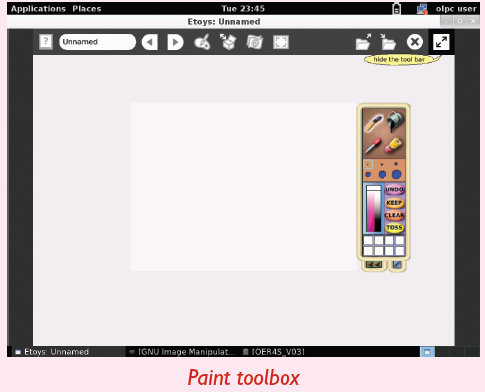Pick the eyedropper color picker tool

coord(373,146)
